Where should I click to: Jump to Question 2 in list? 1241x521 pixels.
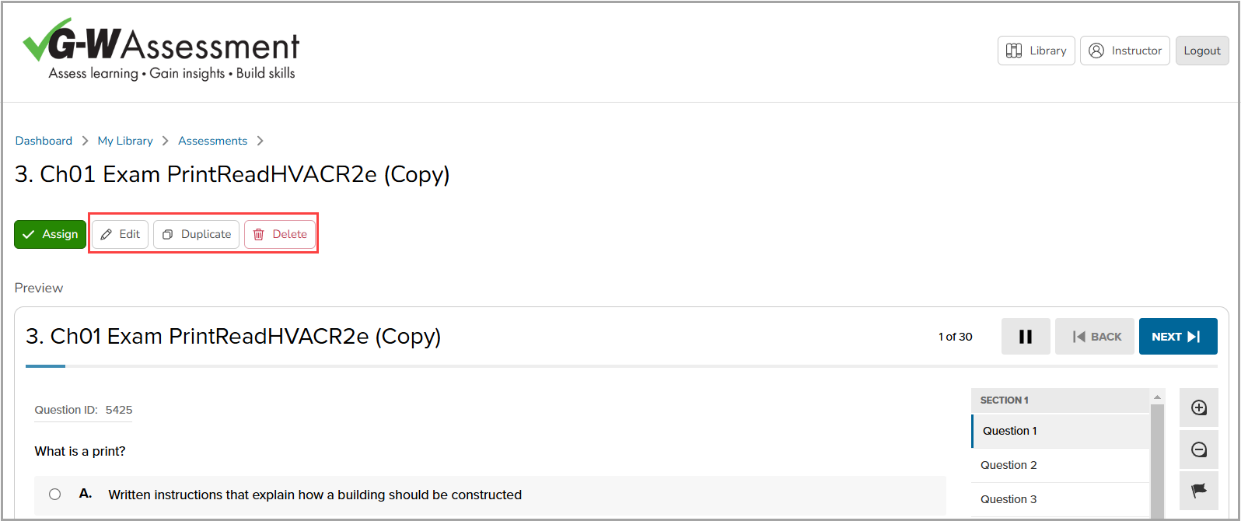tap(1060, 465)
